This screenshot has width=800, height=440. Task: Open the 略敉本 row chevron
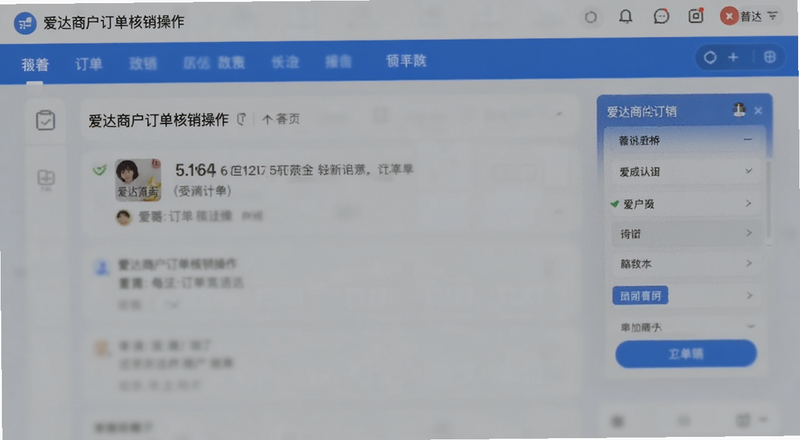[748, 263]
